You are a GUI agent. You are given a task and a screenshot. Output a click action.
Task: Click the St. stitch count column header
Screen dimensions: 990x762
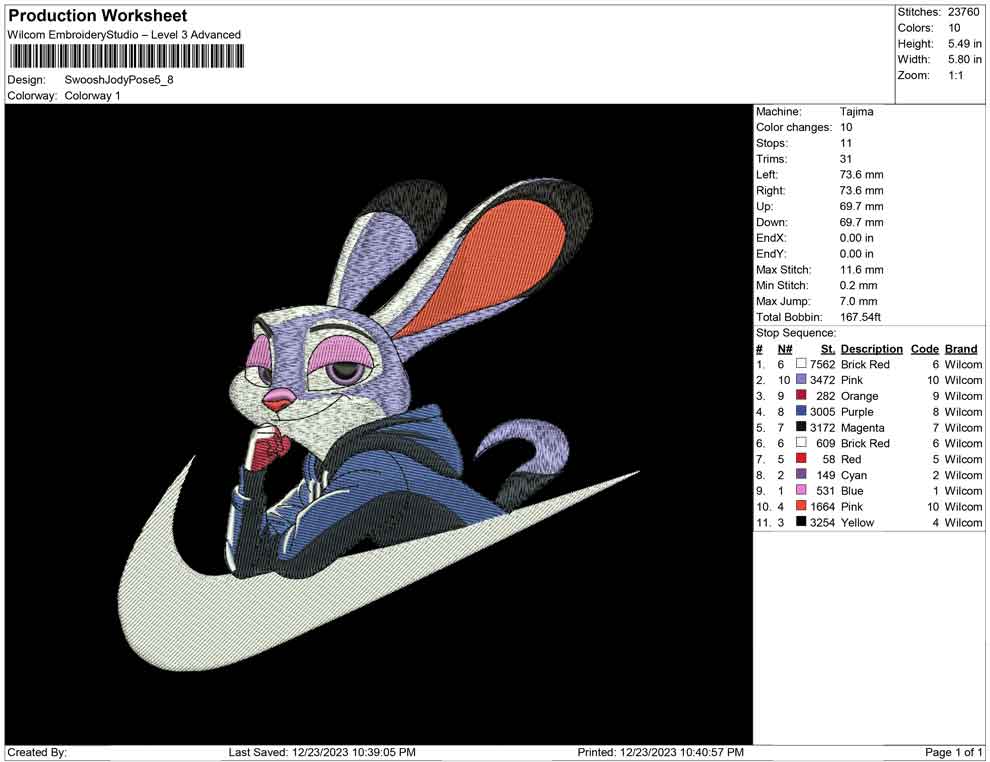pyautogui.click(x=827, y=349)
